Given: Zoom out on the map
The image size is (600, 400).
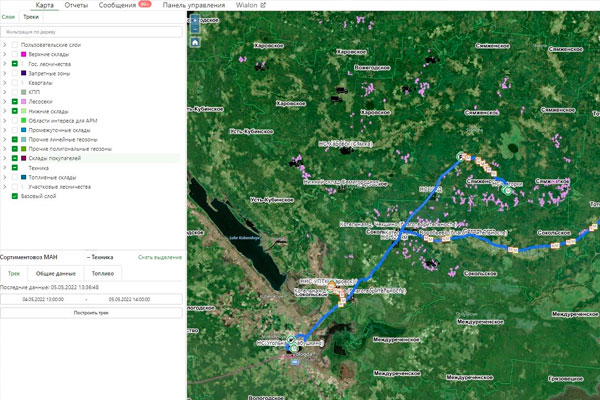Looking at the screenshot, I should [x=195, y=29].
